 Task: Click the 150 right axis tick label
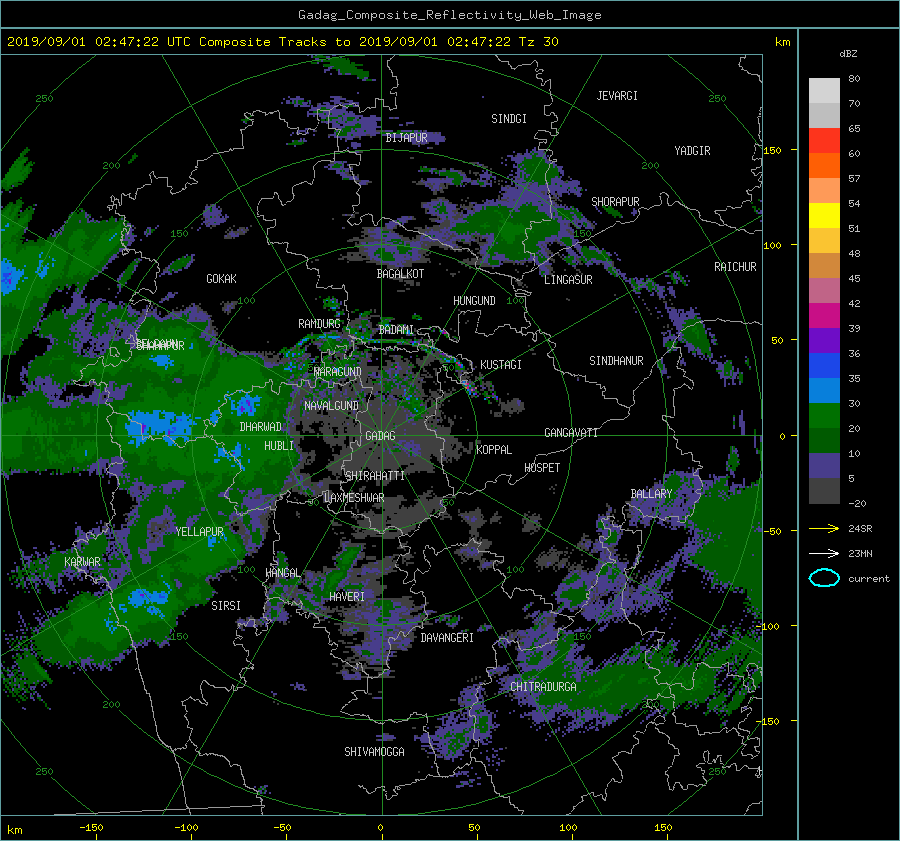[772, 150]
